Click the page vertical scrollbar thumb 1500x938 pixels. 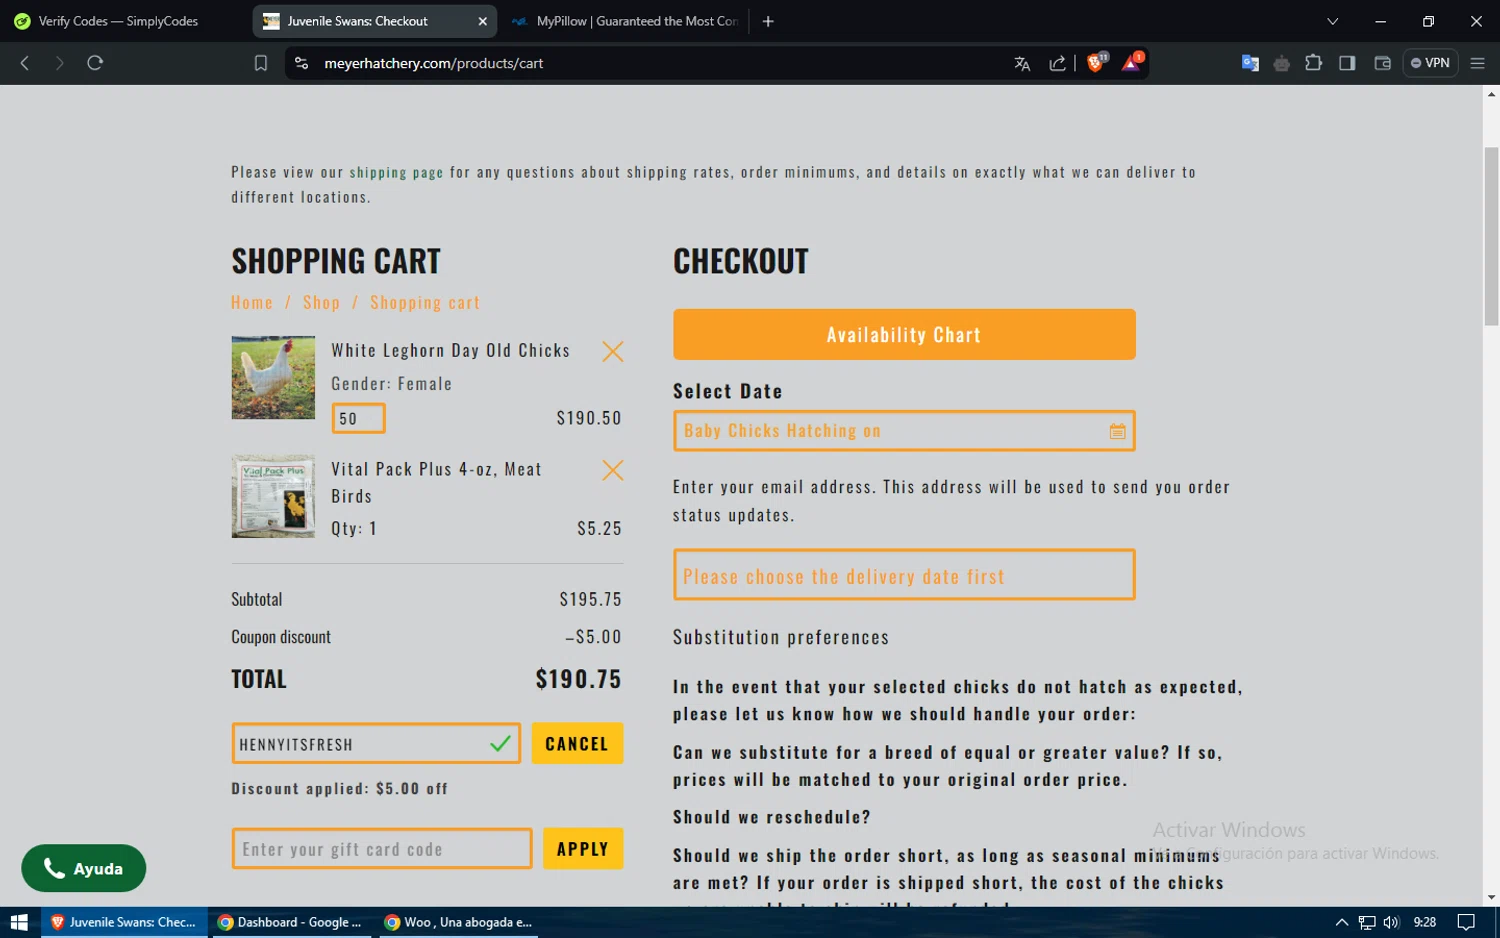click(1491, 236)
